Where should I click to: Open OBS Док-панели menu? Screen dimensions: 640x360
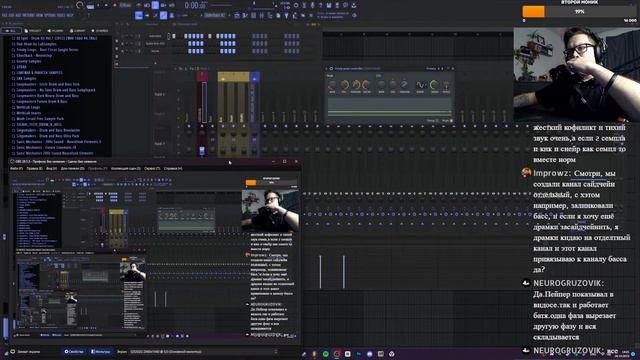tap(72, 168)
